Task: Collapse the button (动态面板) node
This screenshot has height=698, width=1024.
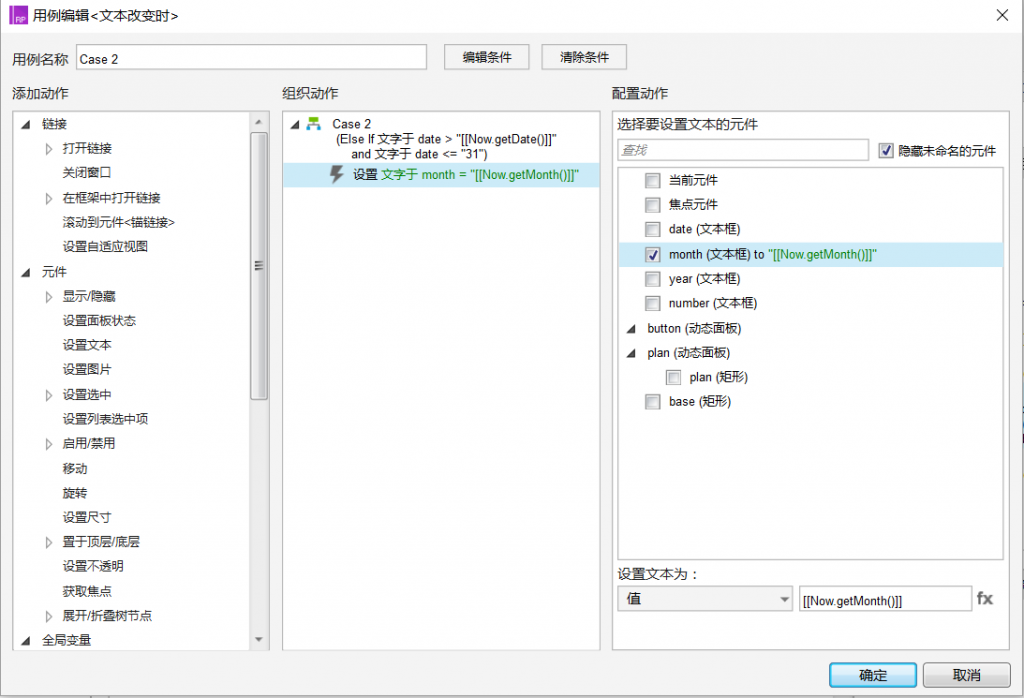Action: coord(631,328)
